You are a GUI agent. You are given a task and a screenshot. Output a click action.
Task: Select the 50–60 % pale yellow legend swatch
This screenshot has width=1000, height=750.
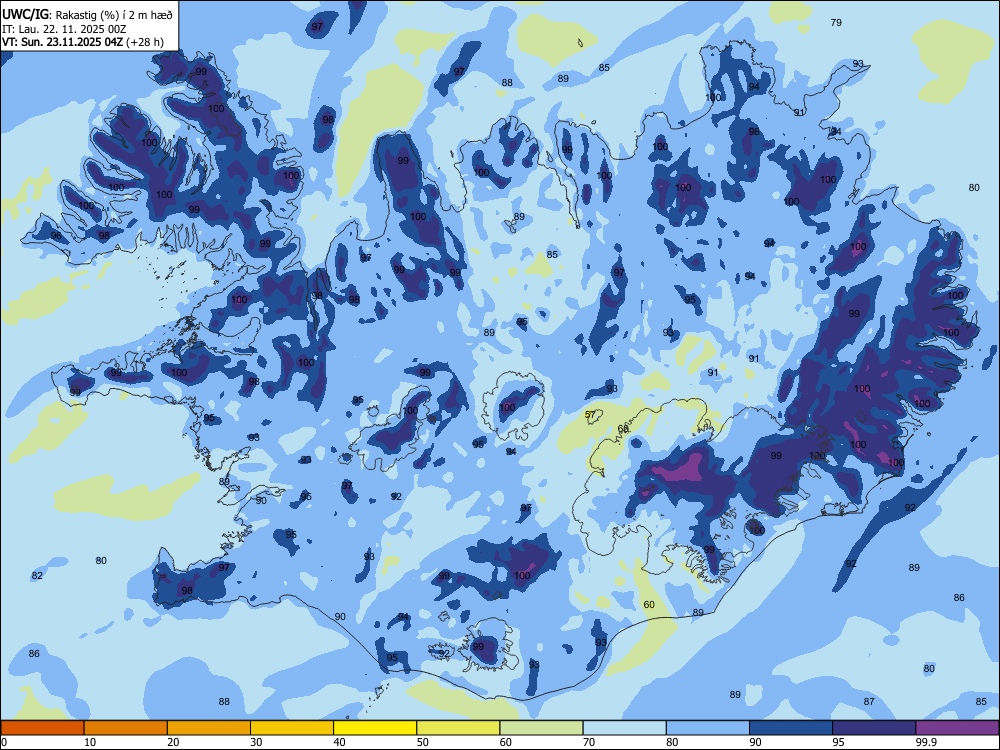coord(458,728)
